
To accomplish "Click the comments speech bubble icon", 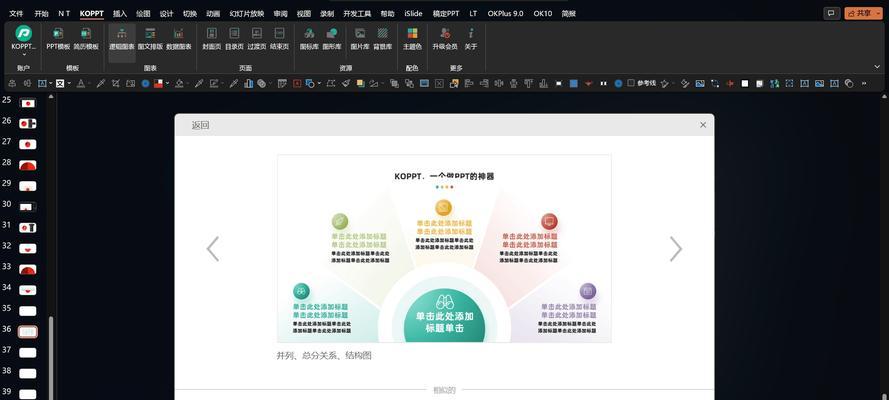I will [x=832, y=13].
